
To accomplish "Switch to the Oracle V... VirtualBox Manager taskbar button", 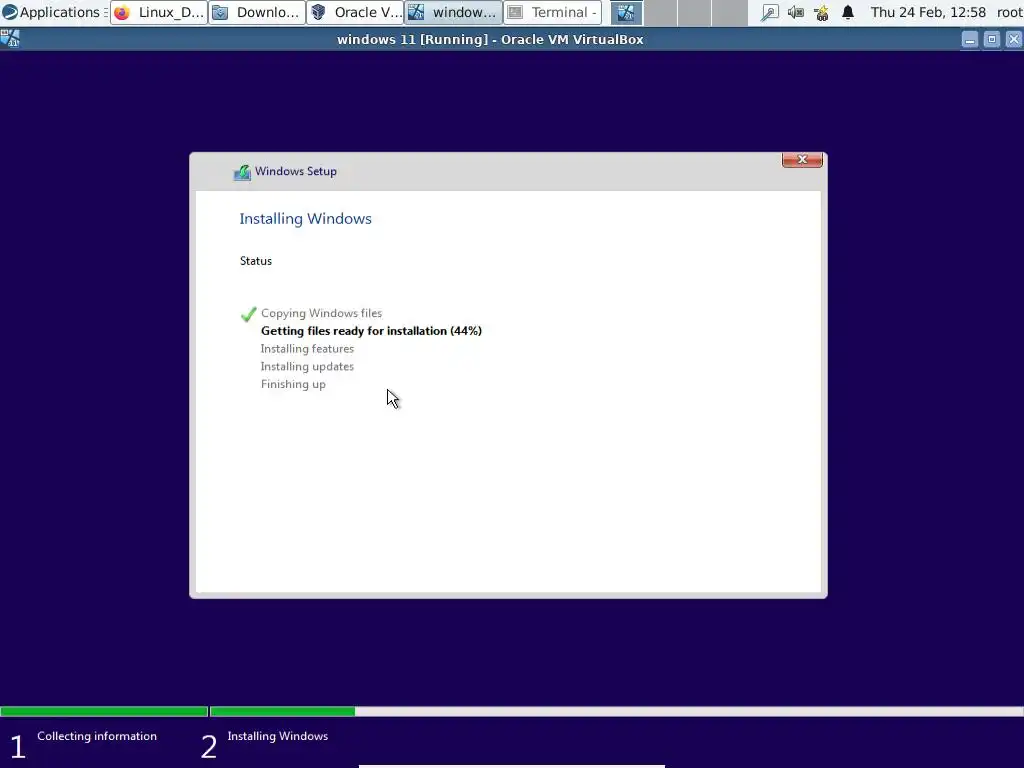I will click(355, 12).
